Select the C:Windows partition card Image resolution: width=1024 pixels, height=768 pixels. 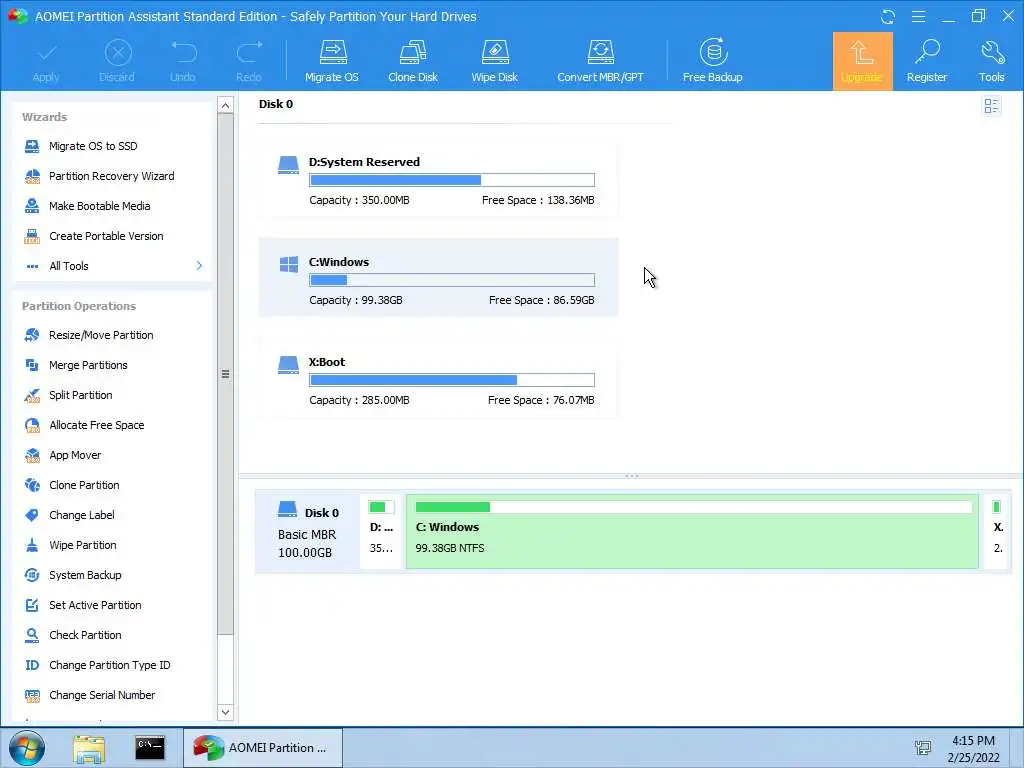coord(439,278)
